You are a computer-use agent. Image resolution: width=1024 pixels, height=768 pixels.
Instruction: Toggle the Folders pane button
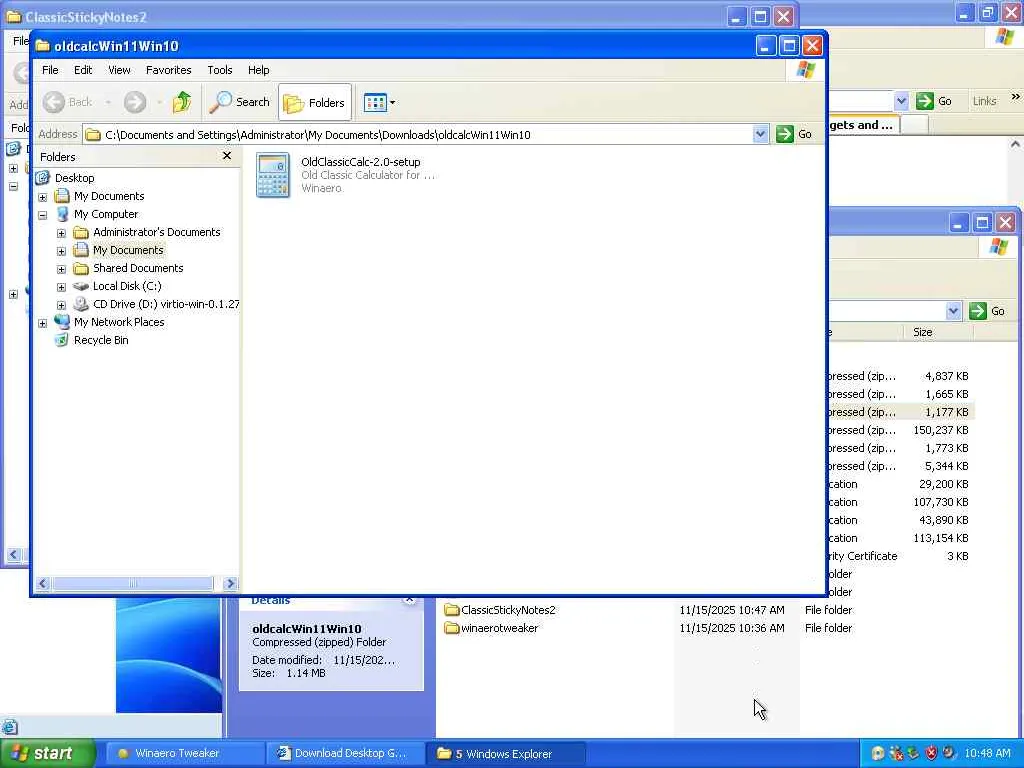coord(315,103)
